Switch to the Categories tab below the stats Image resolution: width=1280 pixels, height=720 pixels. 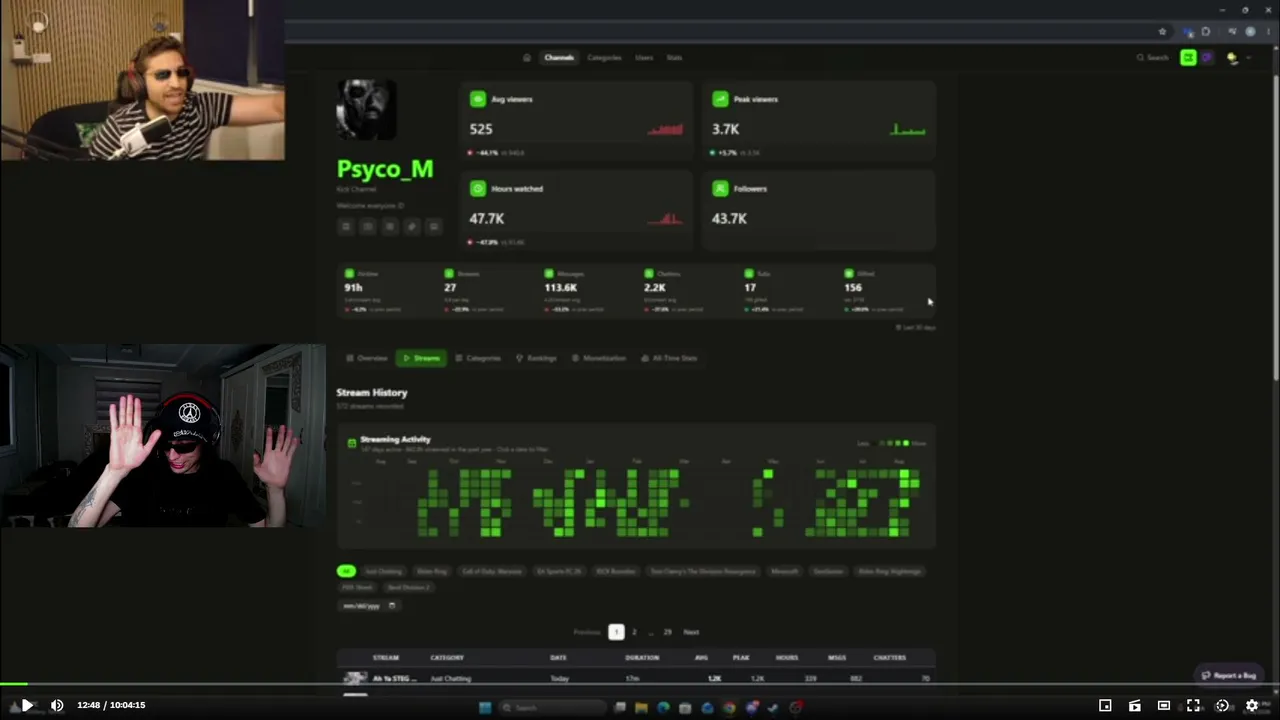point(478,358)
